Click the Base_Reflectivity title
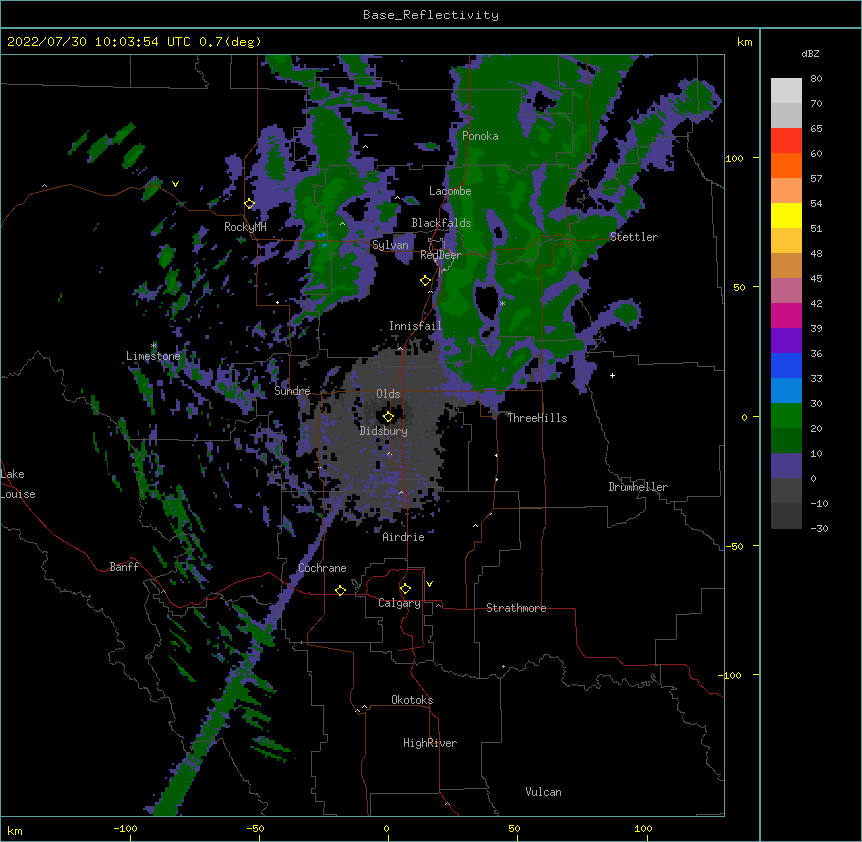 coord(431,15)
